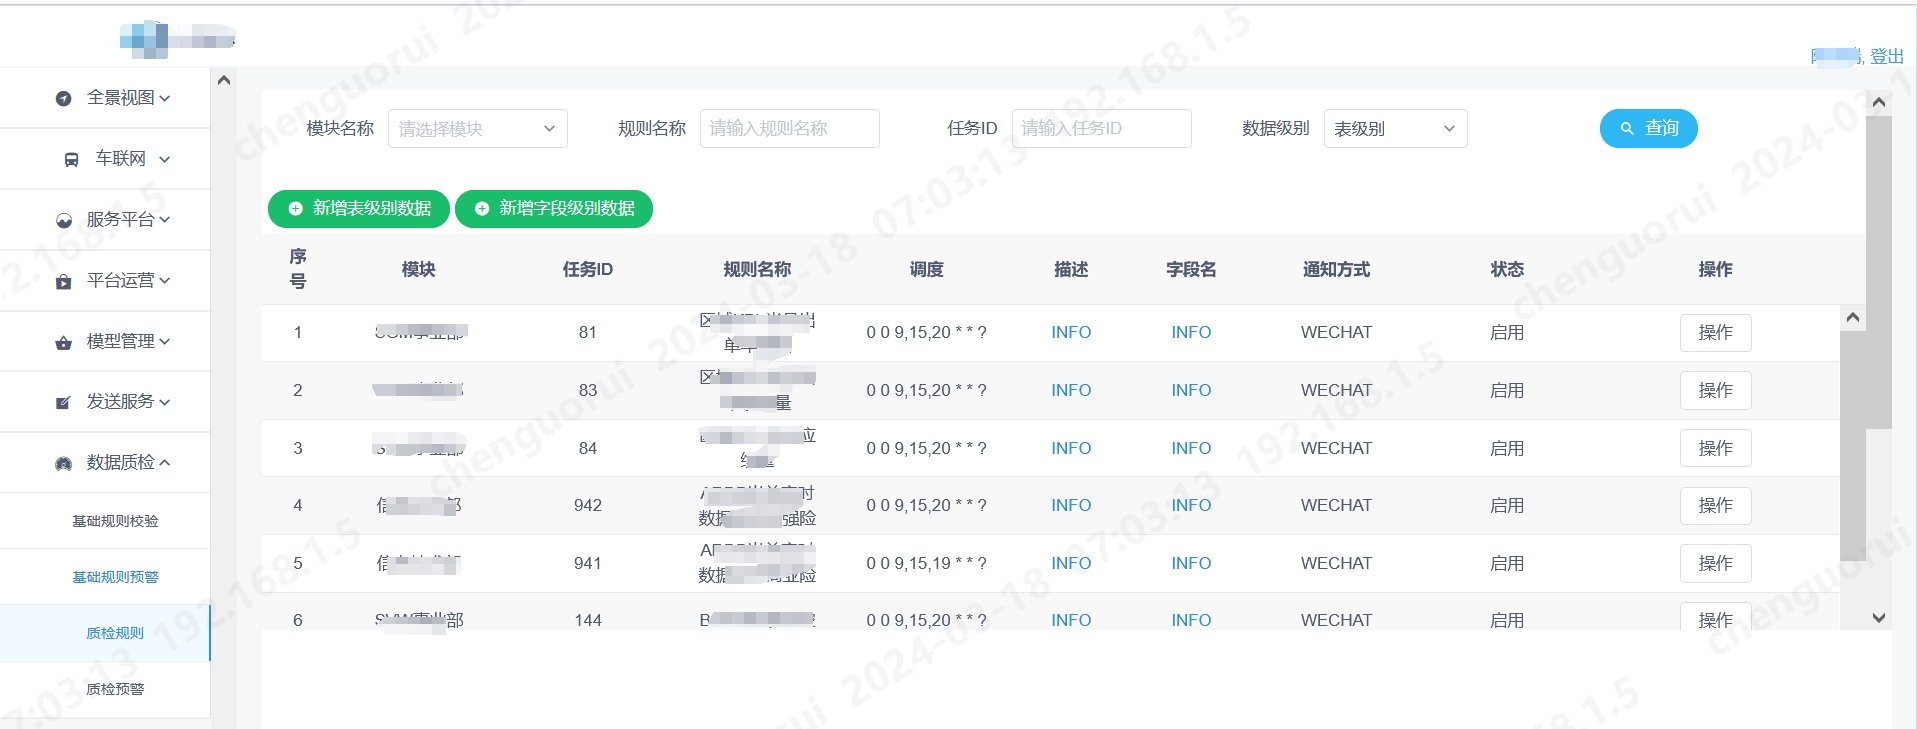Open 描述 INFO link for task 942
The width and height of the screenshot is (1917, 729).
point(1071,505)
